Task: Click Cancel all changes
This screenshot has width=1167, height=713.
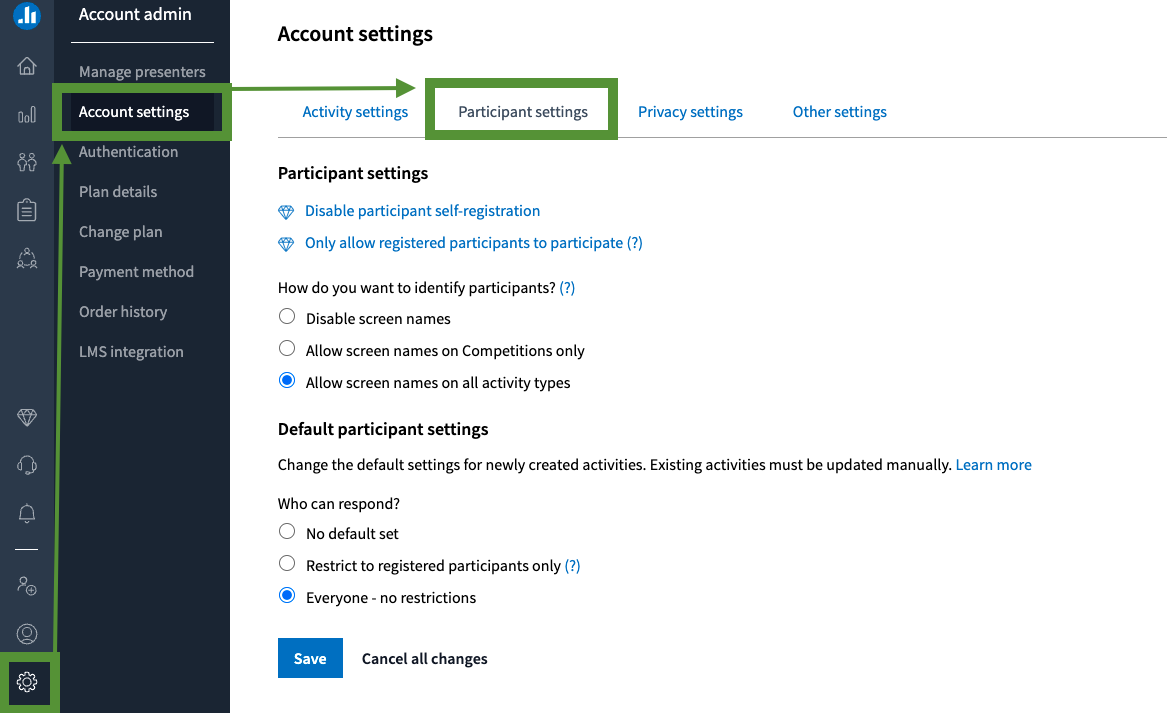Action: 424,659
